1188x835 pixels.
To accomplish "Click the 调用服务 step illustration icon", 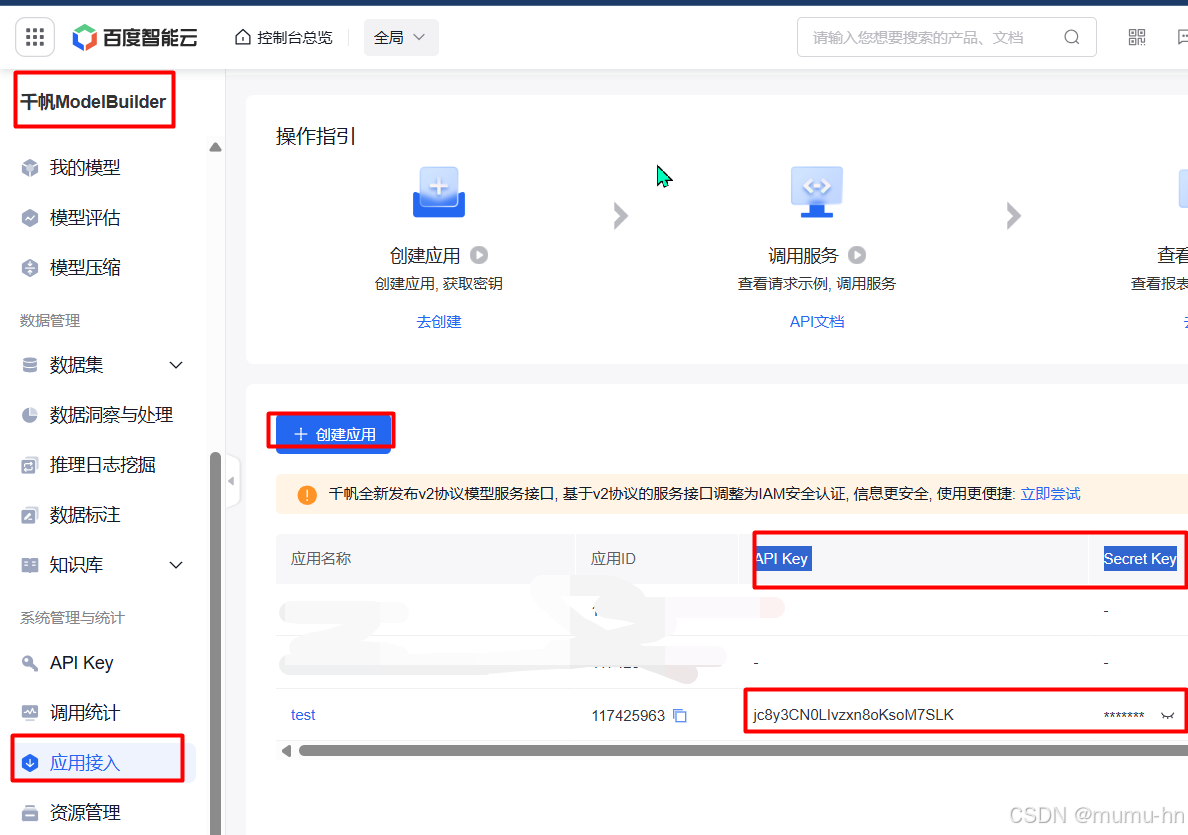I will click(x=817, y=192).
